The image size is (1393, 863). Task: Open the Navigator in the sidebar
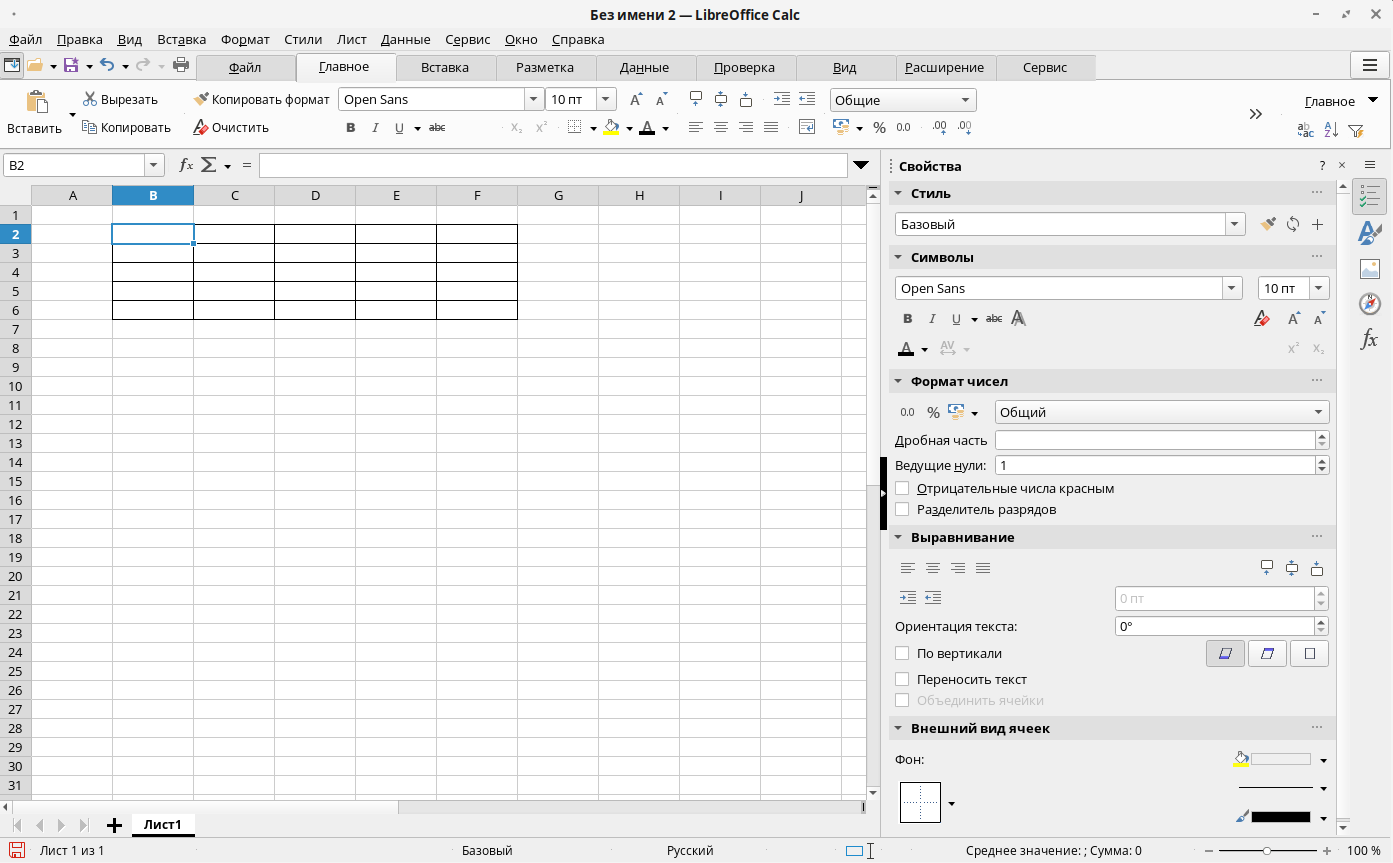point(1369,304)
